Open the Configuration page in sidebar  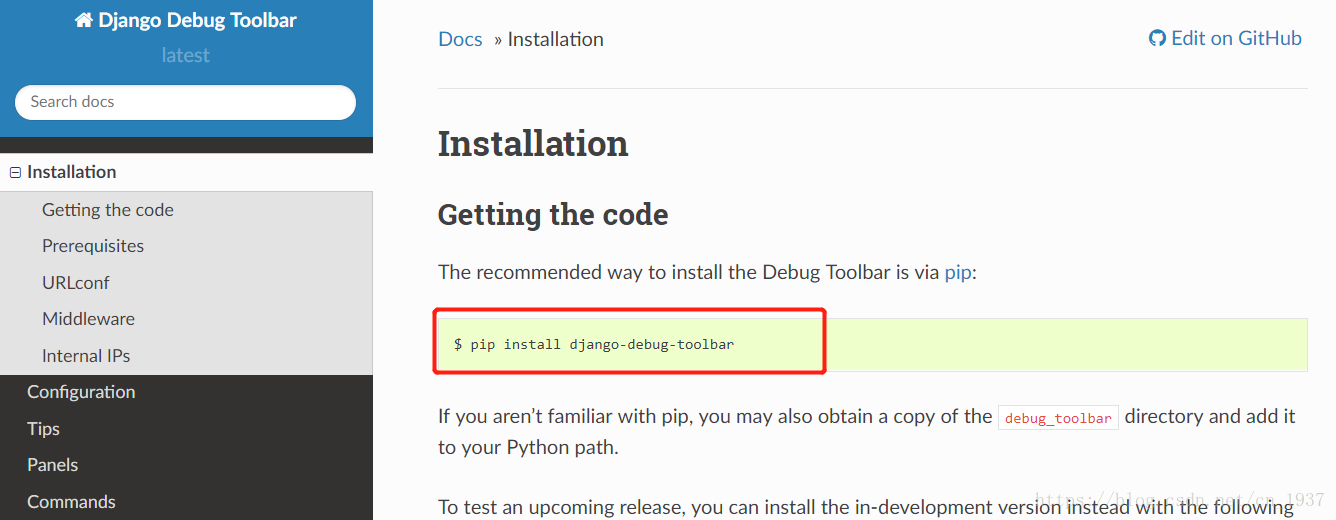coord(81,392)
